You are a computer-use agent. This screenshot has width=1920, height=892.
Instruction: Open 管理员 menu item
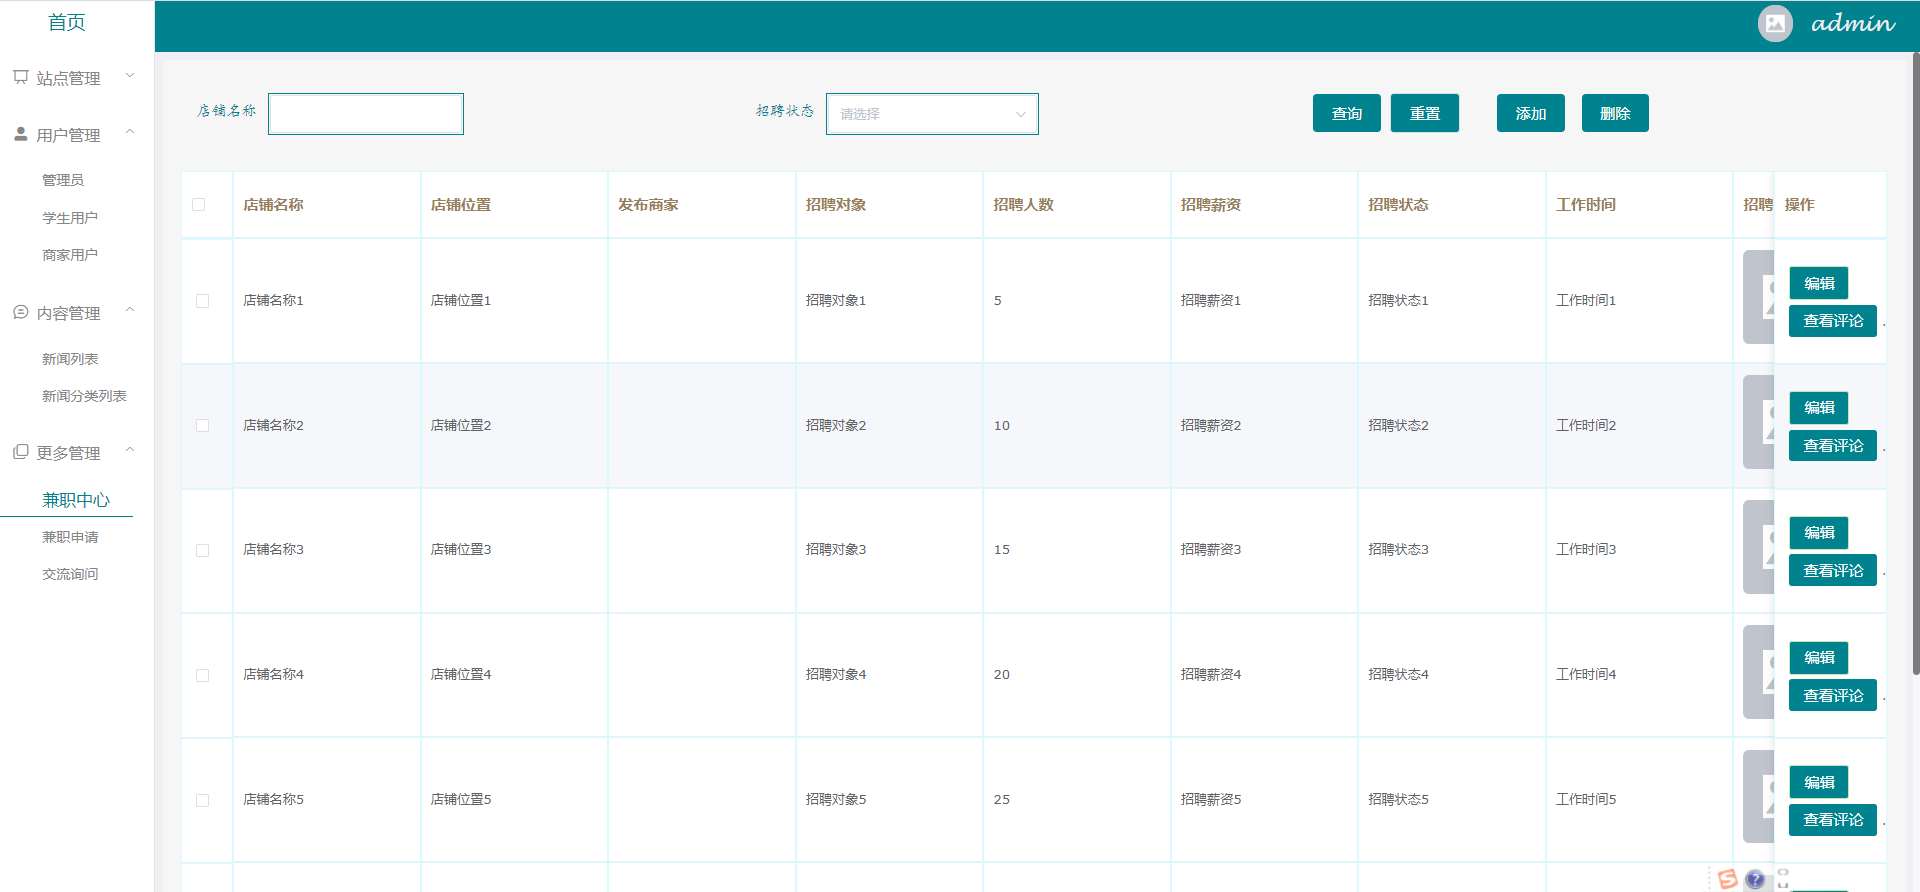pos(63,180)
